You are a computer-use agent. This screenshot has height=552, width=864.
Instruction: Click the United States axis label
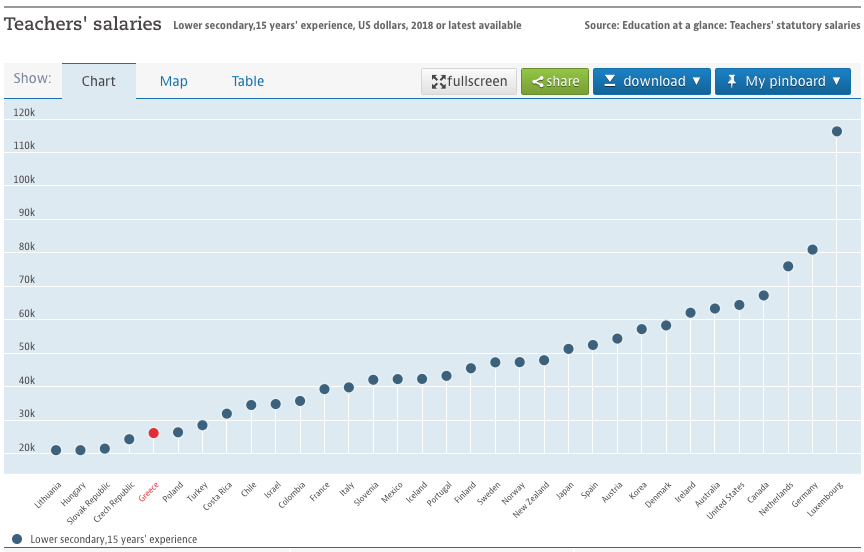point(727,500)
